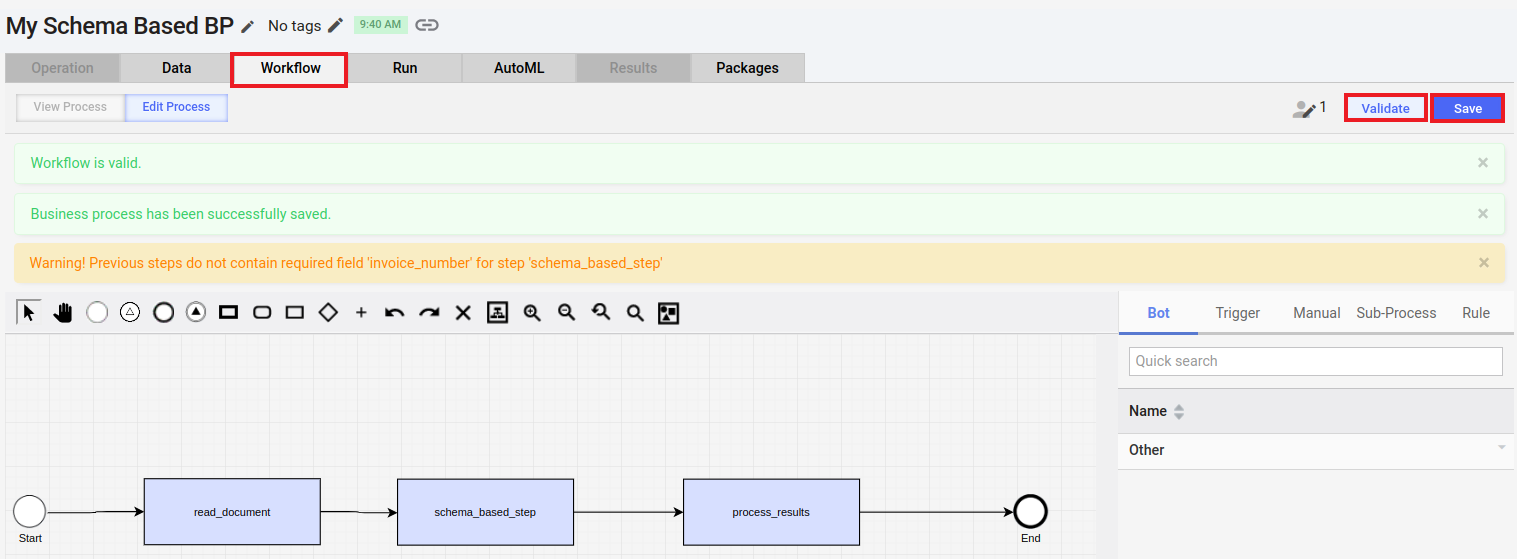
Task: Click the 'No tags' label
Action: coord(294,26)
